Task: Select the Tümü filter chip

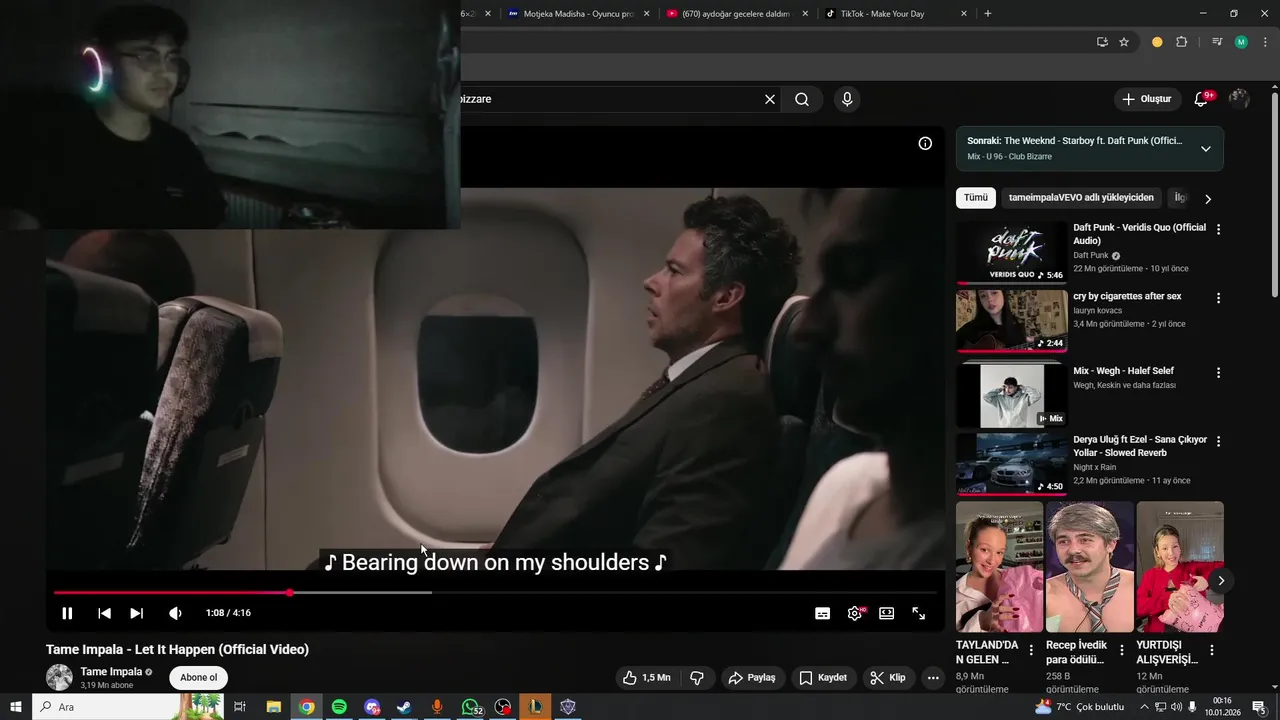Action: click(975, 198)
